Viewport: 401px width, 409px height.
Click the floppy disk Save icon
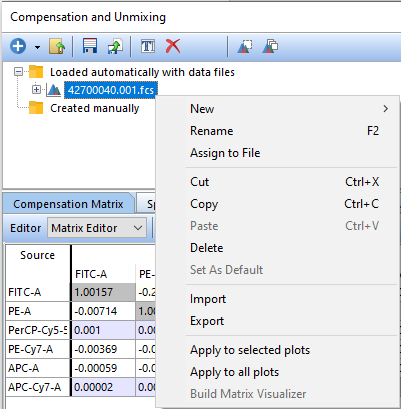coord(90,46)
